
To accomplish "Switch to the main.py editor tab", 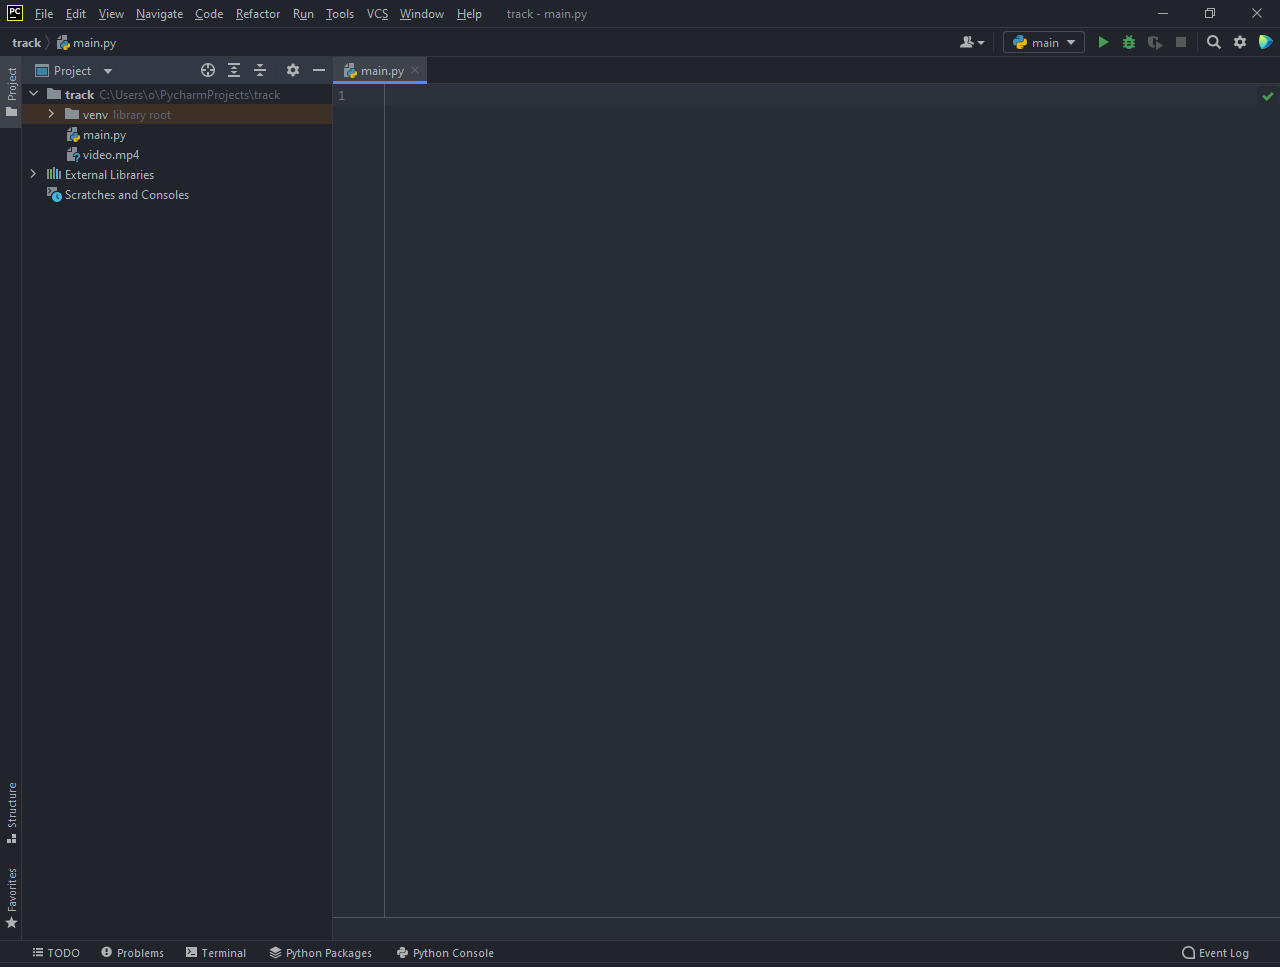I will (379, 70).
